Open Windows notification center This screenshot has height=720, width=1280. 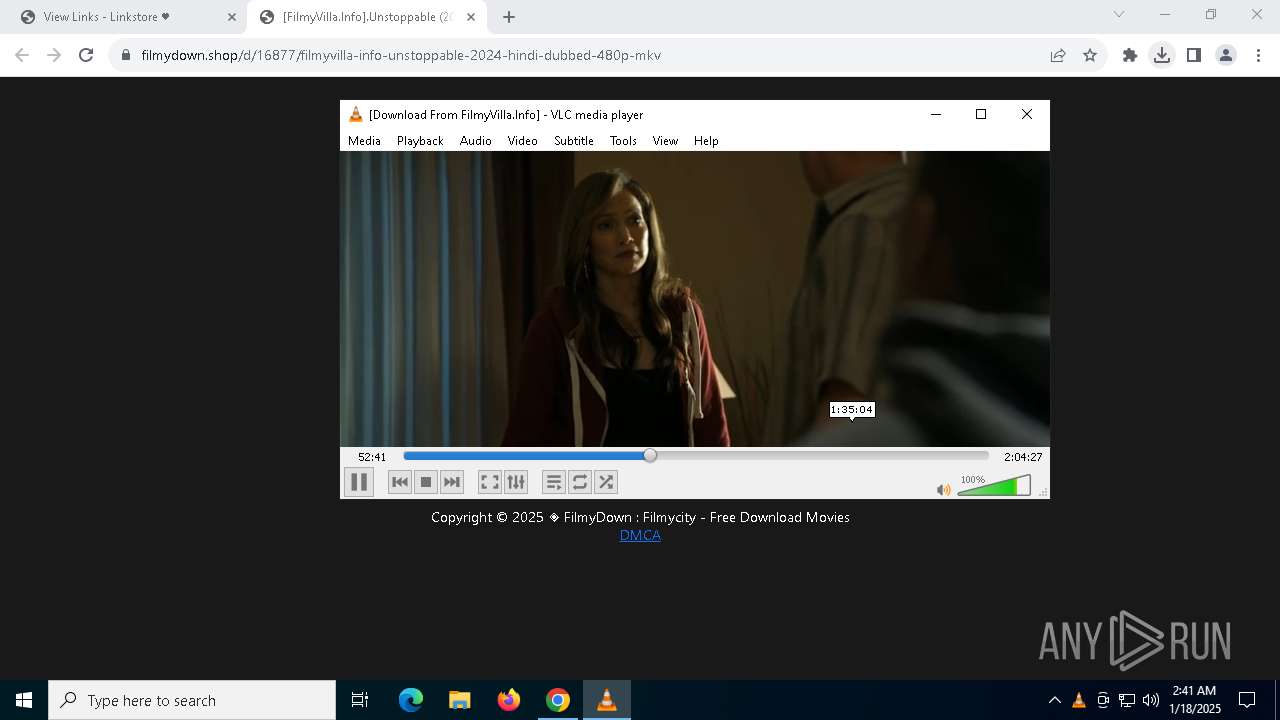point(1247,700)
